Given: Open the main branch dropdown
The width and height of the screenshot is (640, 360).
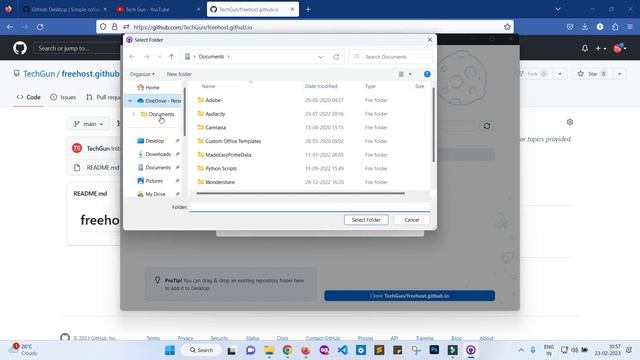Looking at the screenshot, I should pos(88,124).
